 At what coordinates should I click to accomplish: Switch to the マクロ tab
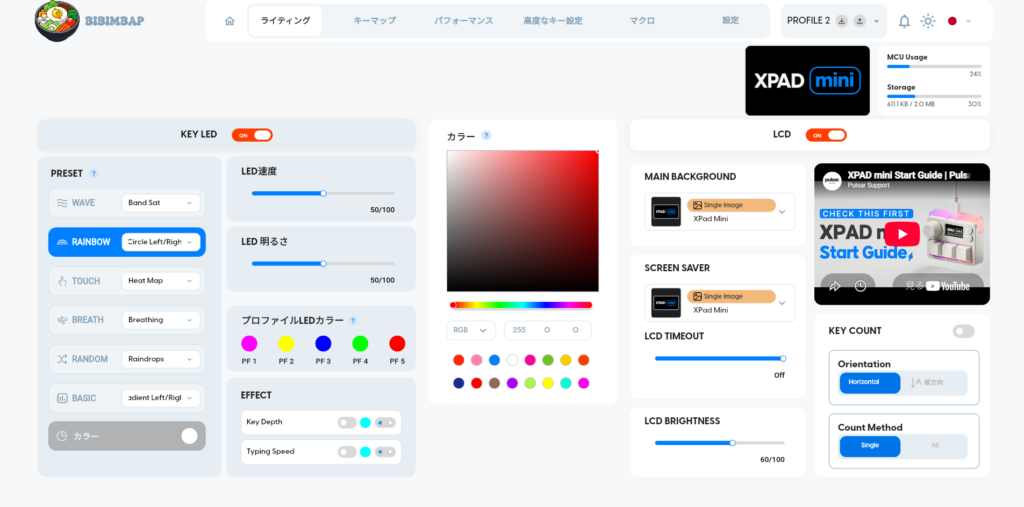pos(642,21)
